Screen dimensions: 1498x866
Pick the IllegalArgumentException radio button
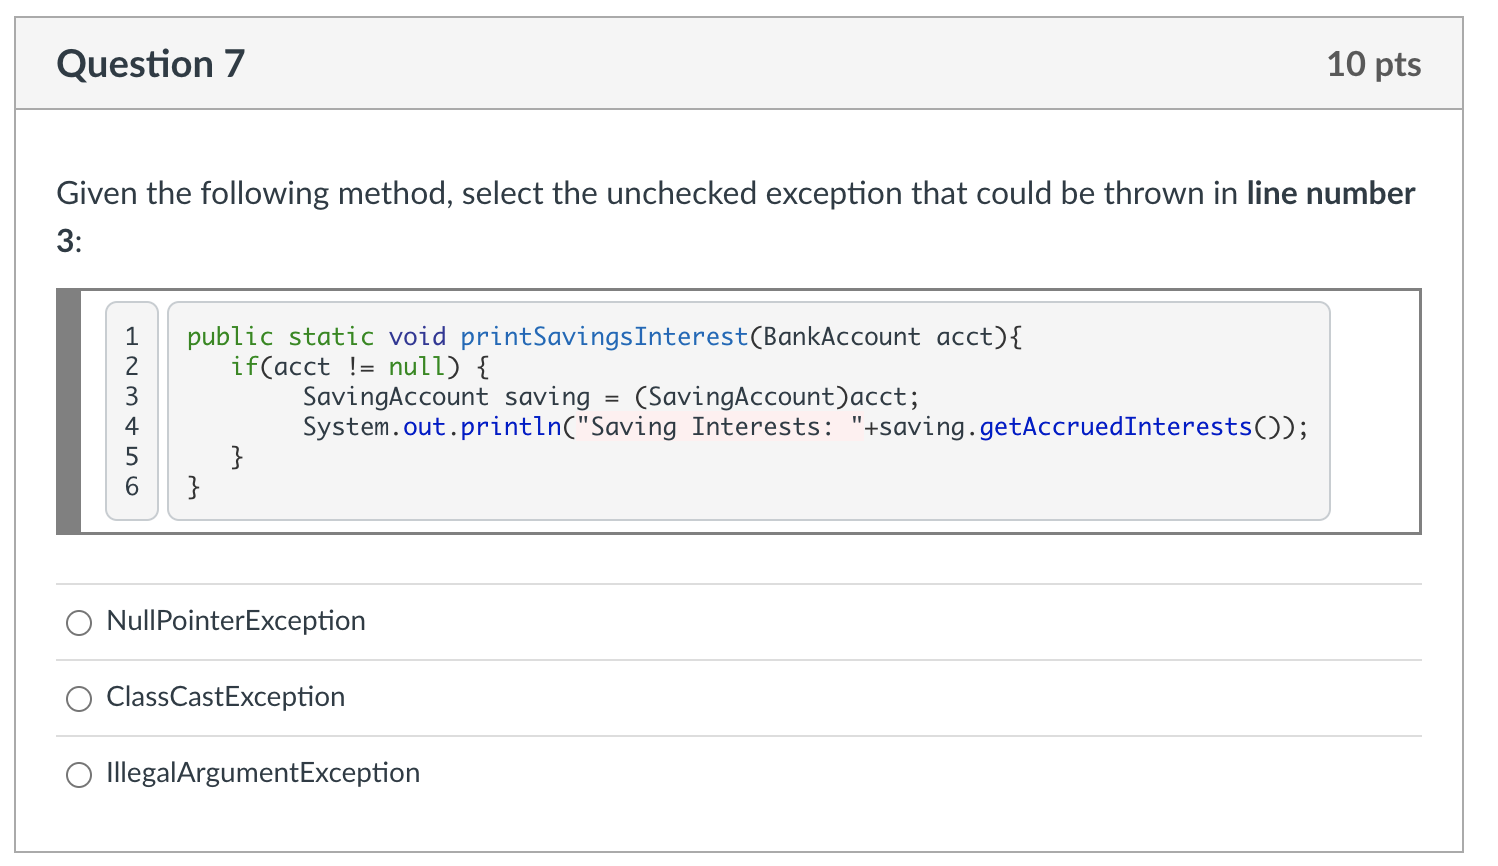pos(79,775)
